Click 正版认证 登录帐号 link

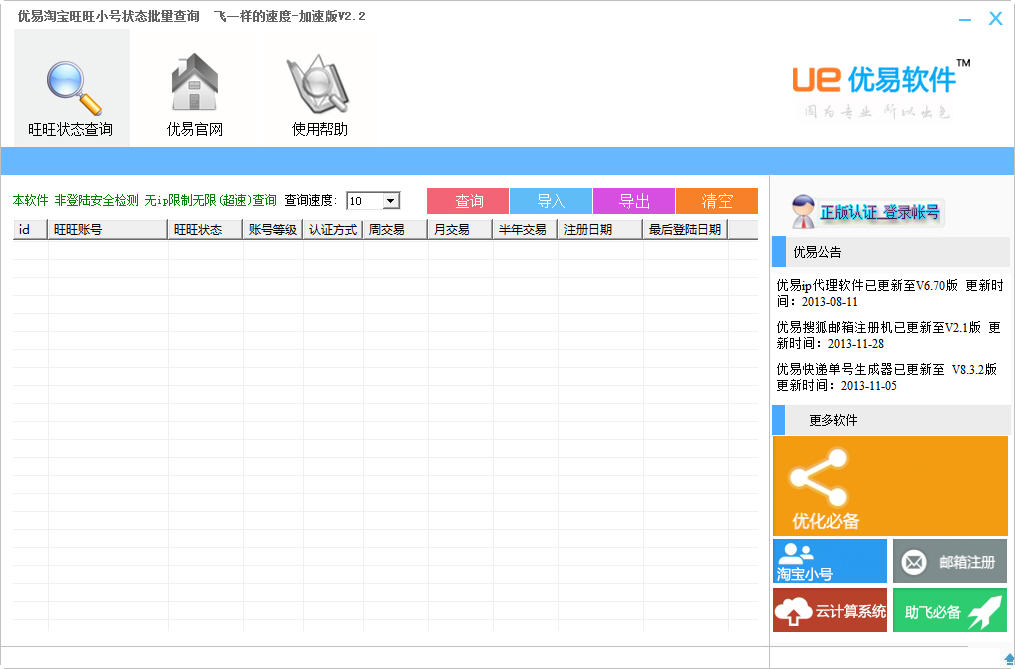(879, 212)
